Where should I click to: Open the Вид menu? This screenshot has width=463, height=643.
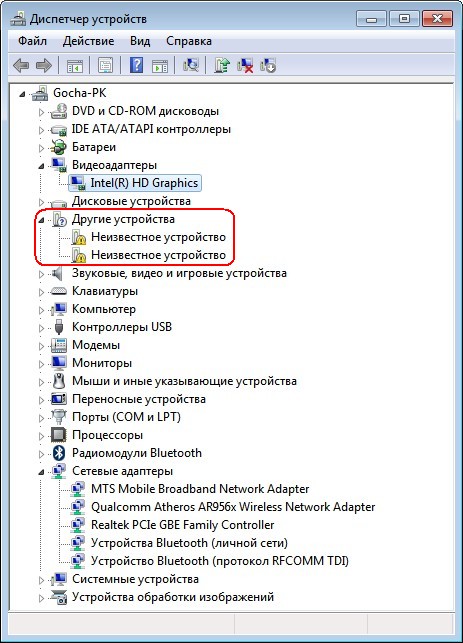pos(140,41)
